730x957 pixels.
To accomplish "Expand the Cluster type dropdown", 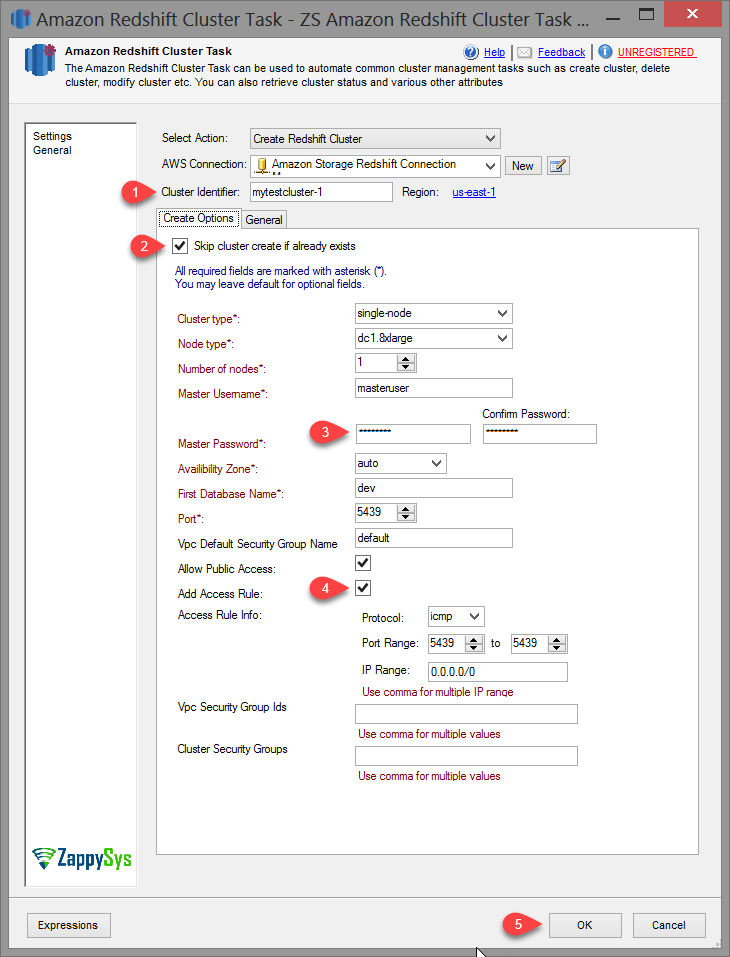I will point(433,314).
